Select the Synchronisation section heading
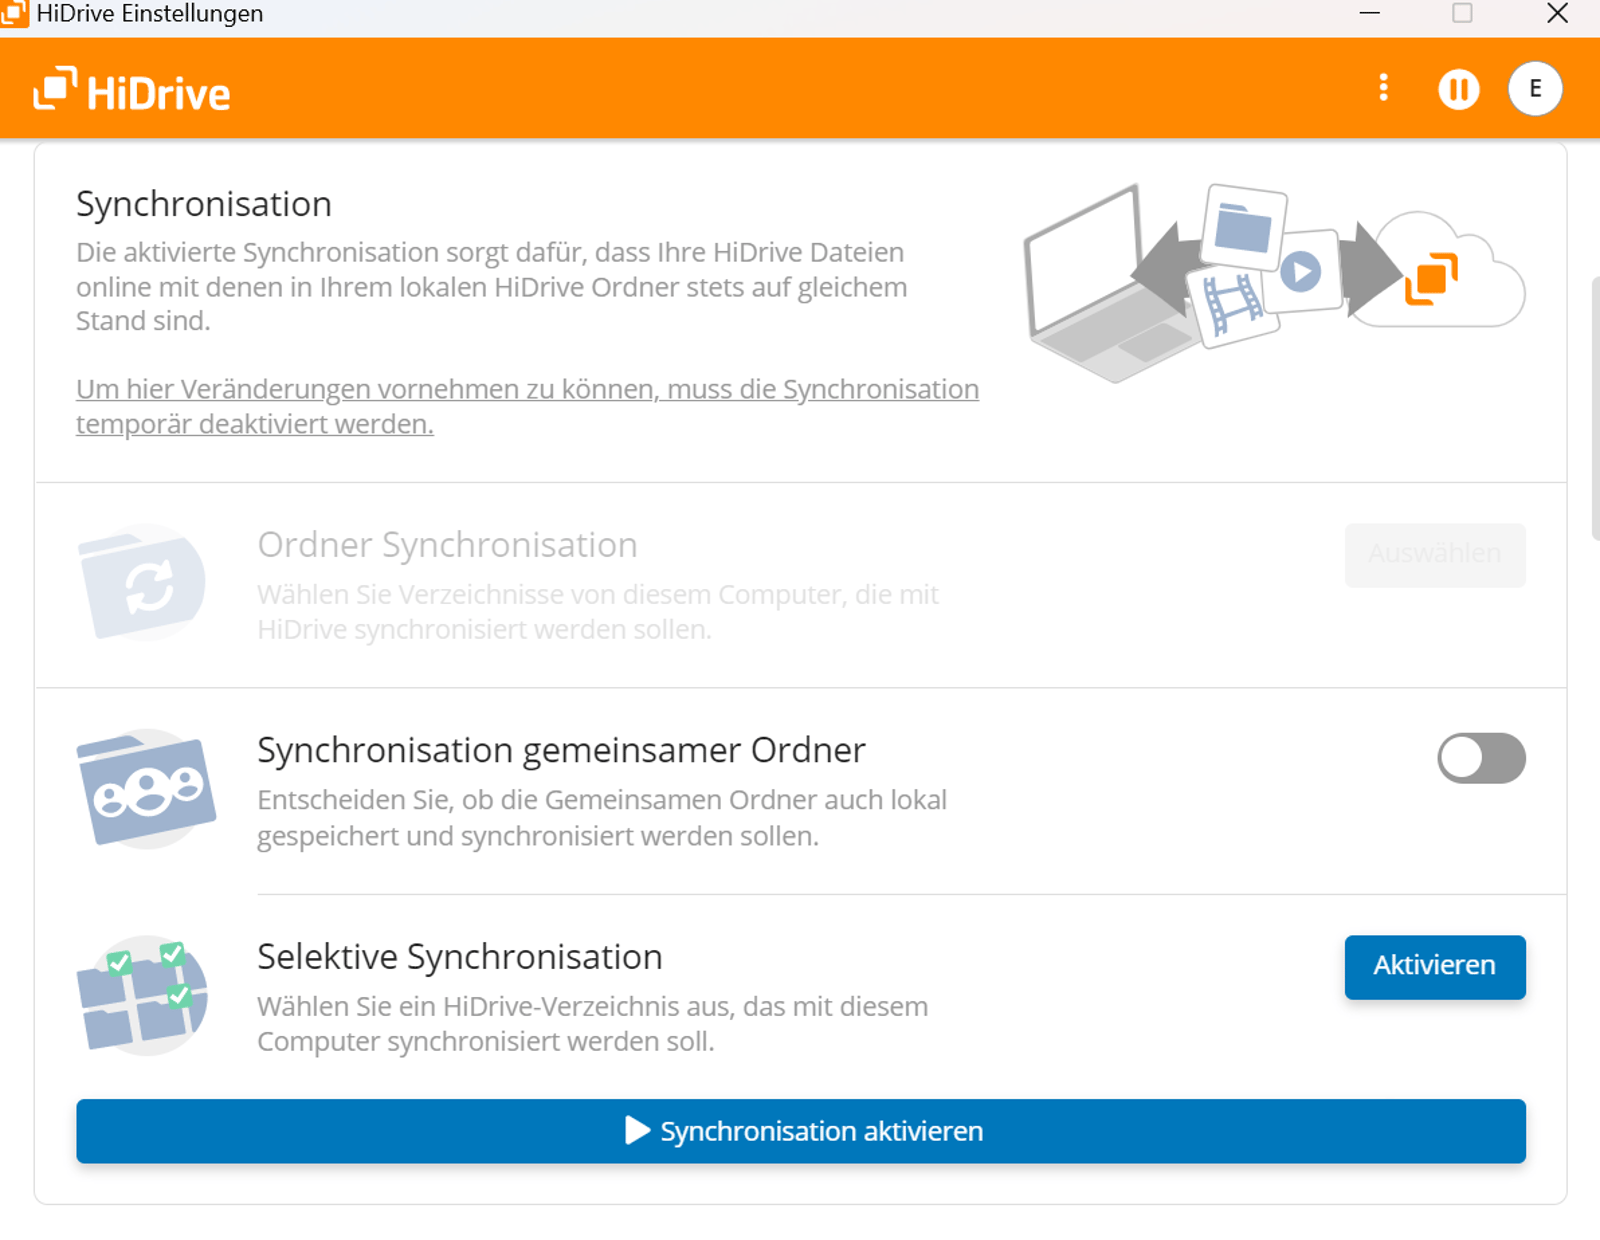The image size is (1600, 1240). 204,203
